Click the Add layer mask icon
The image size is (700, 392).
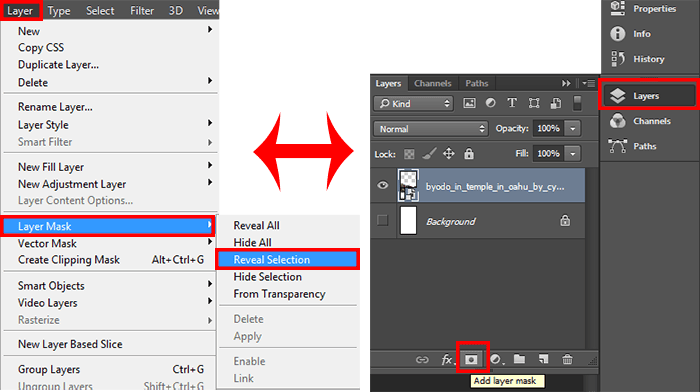471,359
